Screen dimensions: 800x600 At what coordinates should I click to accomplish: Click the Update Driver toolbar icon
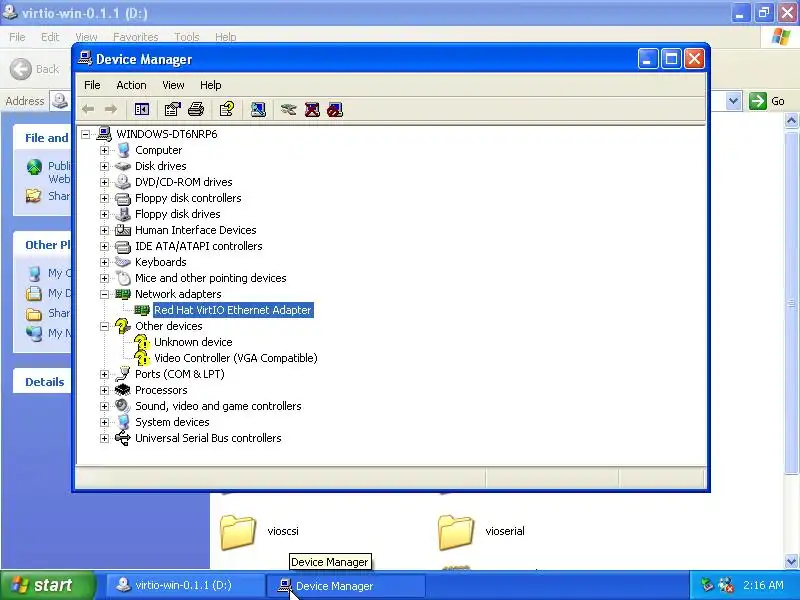click(x=288, y=109)
